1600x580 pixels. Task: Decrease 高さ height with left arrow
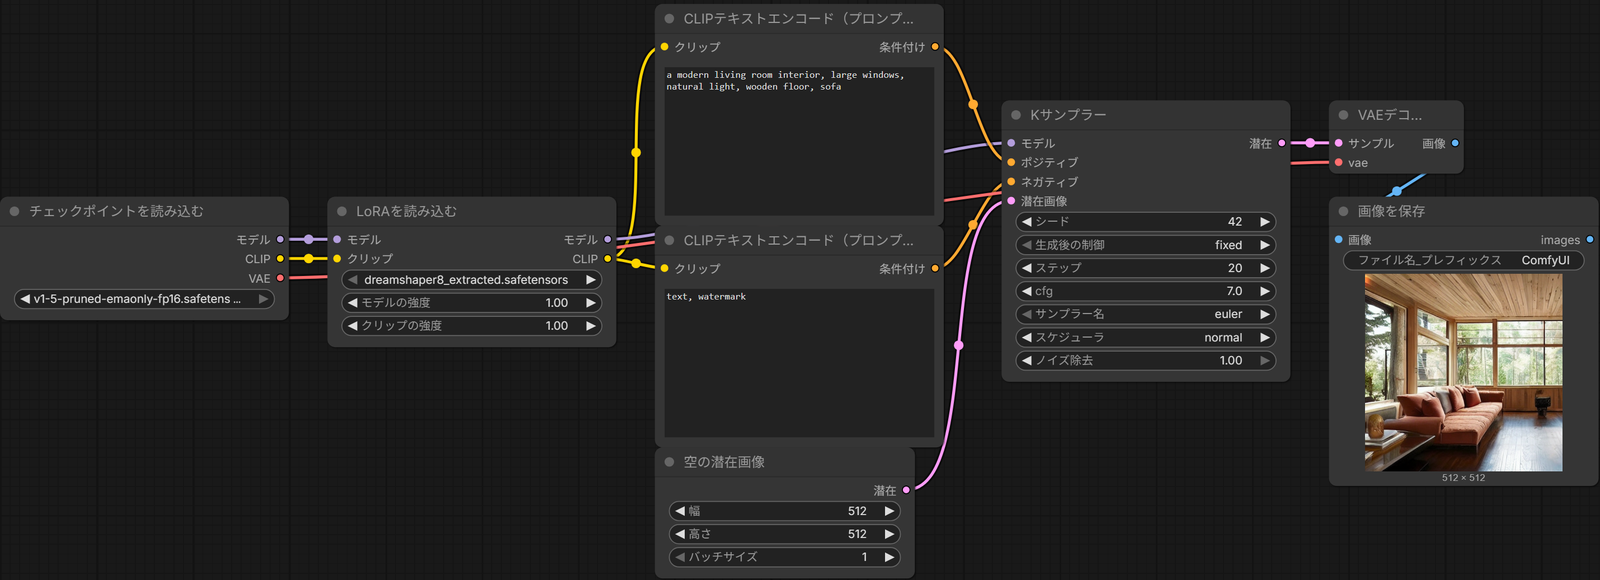click(x=680, y=534)
